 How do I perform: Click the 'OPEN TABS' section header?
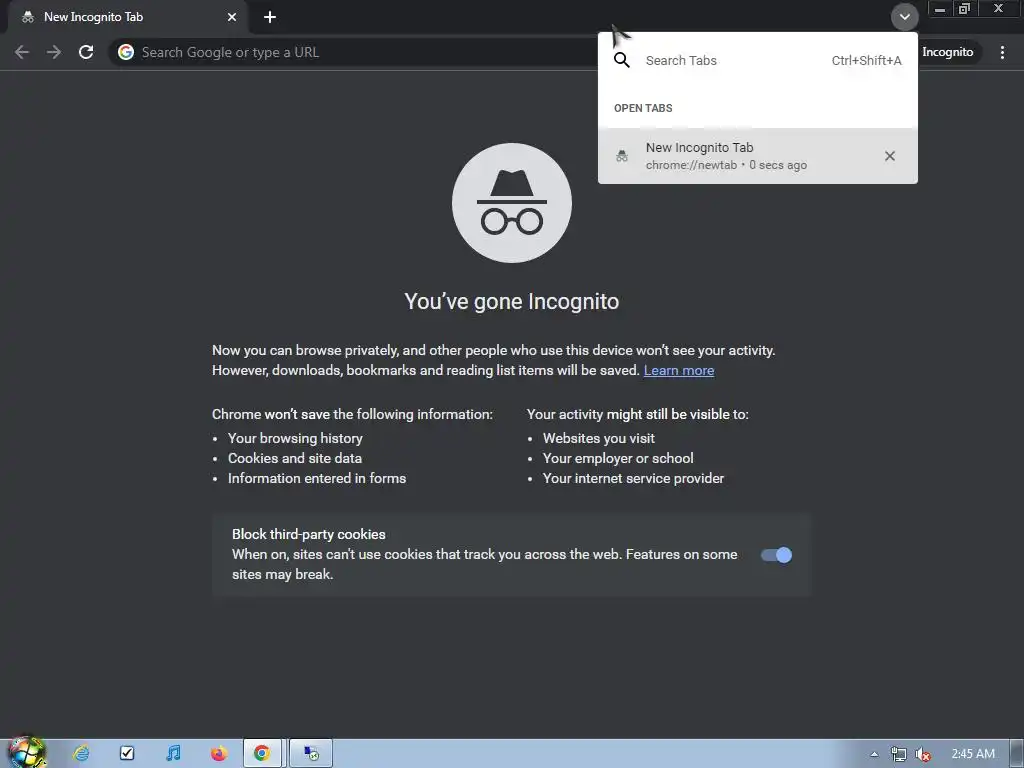[x=643, y=108]
